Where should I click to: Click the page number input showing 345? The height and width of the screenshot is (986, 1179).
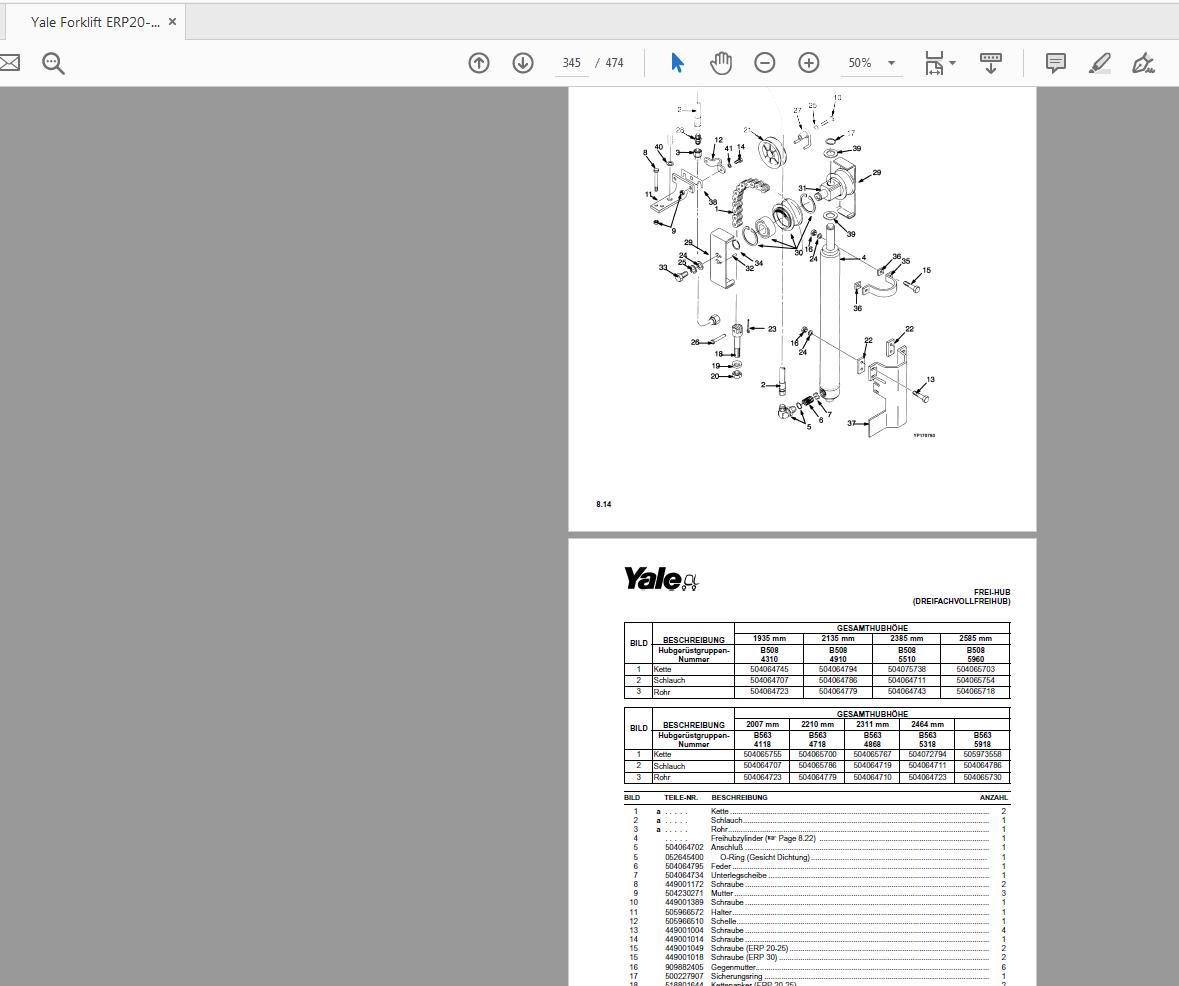click(571, 62)
